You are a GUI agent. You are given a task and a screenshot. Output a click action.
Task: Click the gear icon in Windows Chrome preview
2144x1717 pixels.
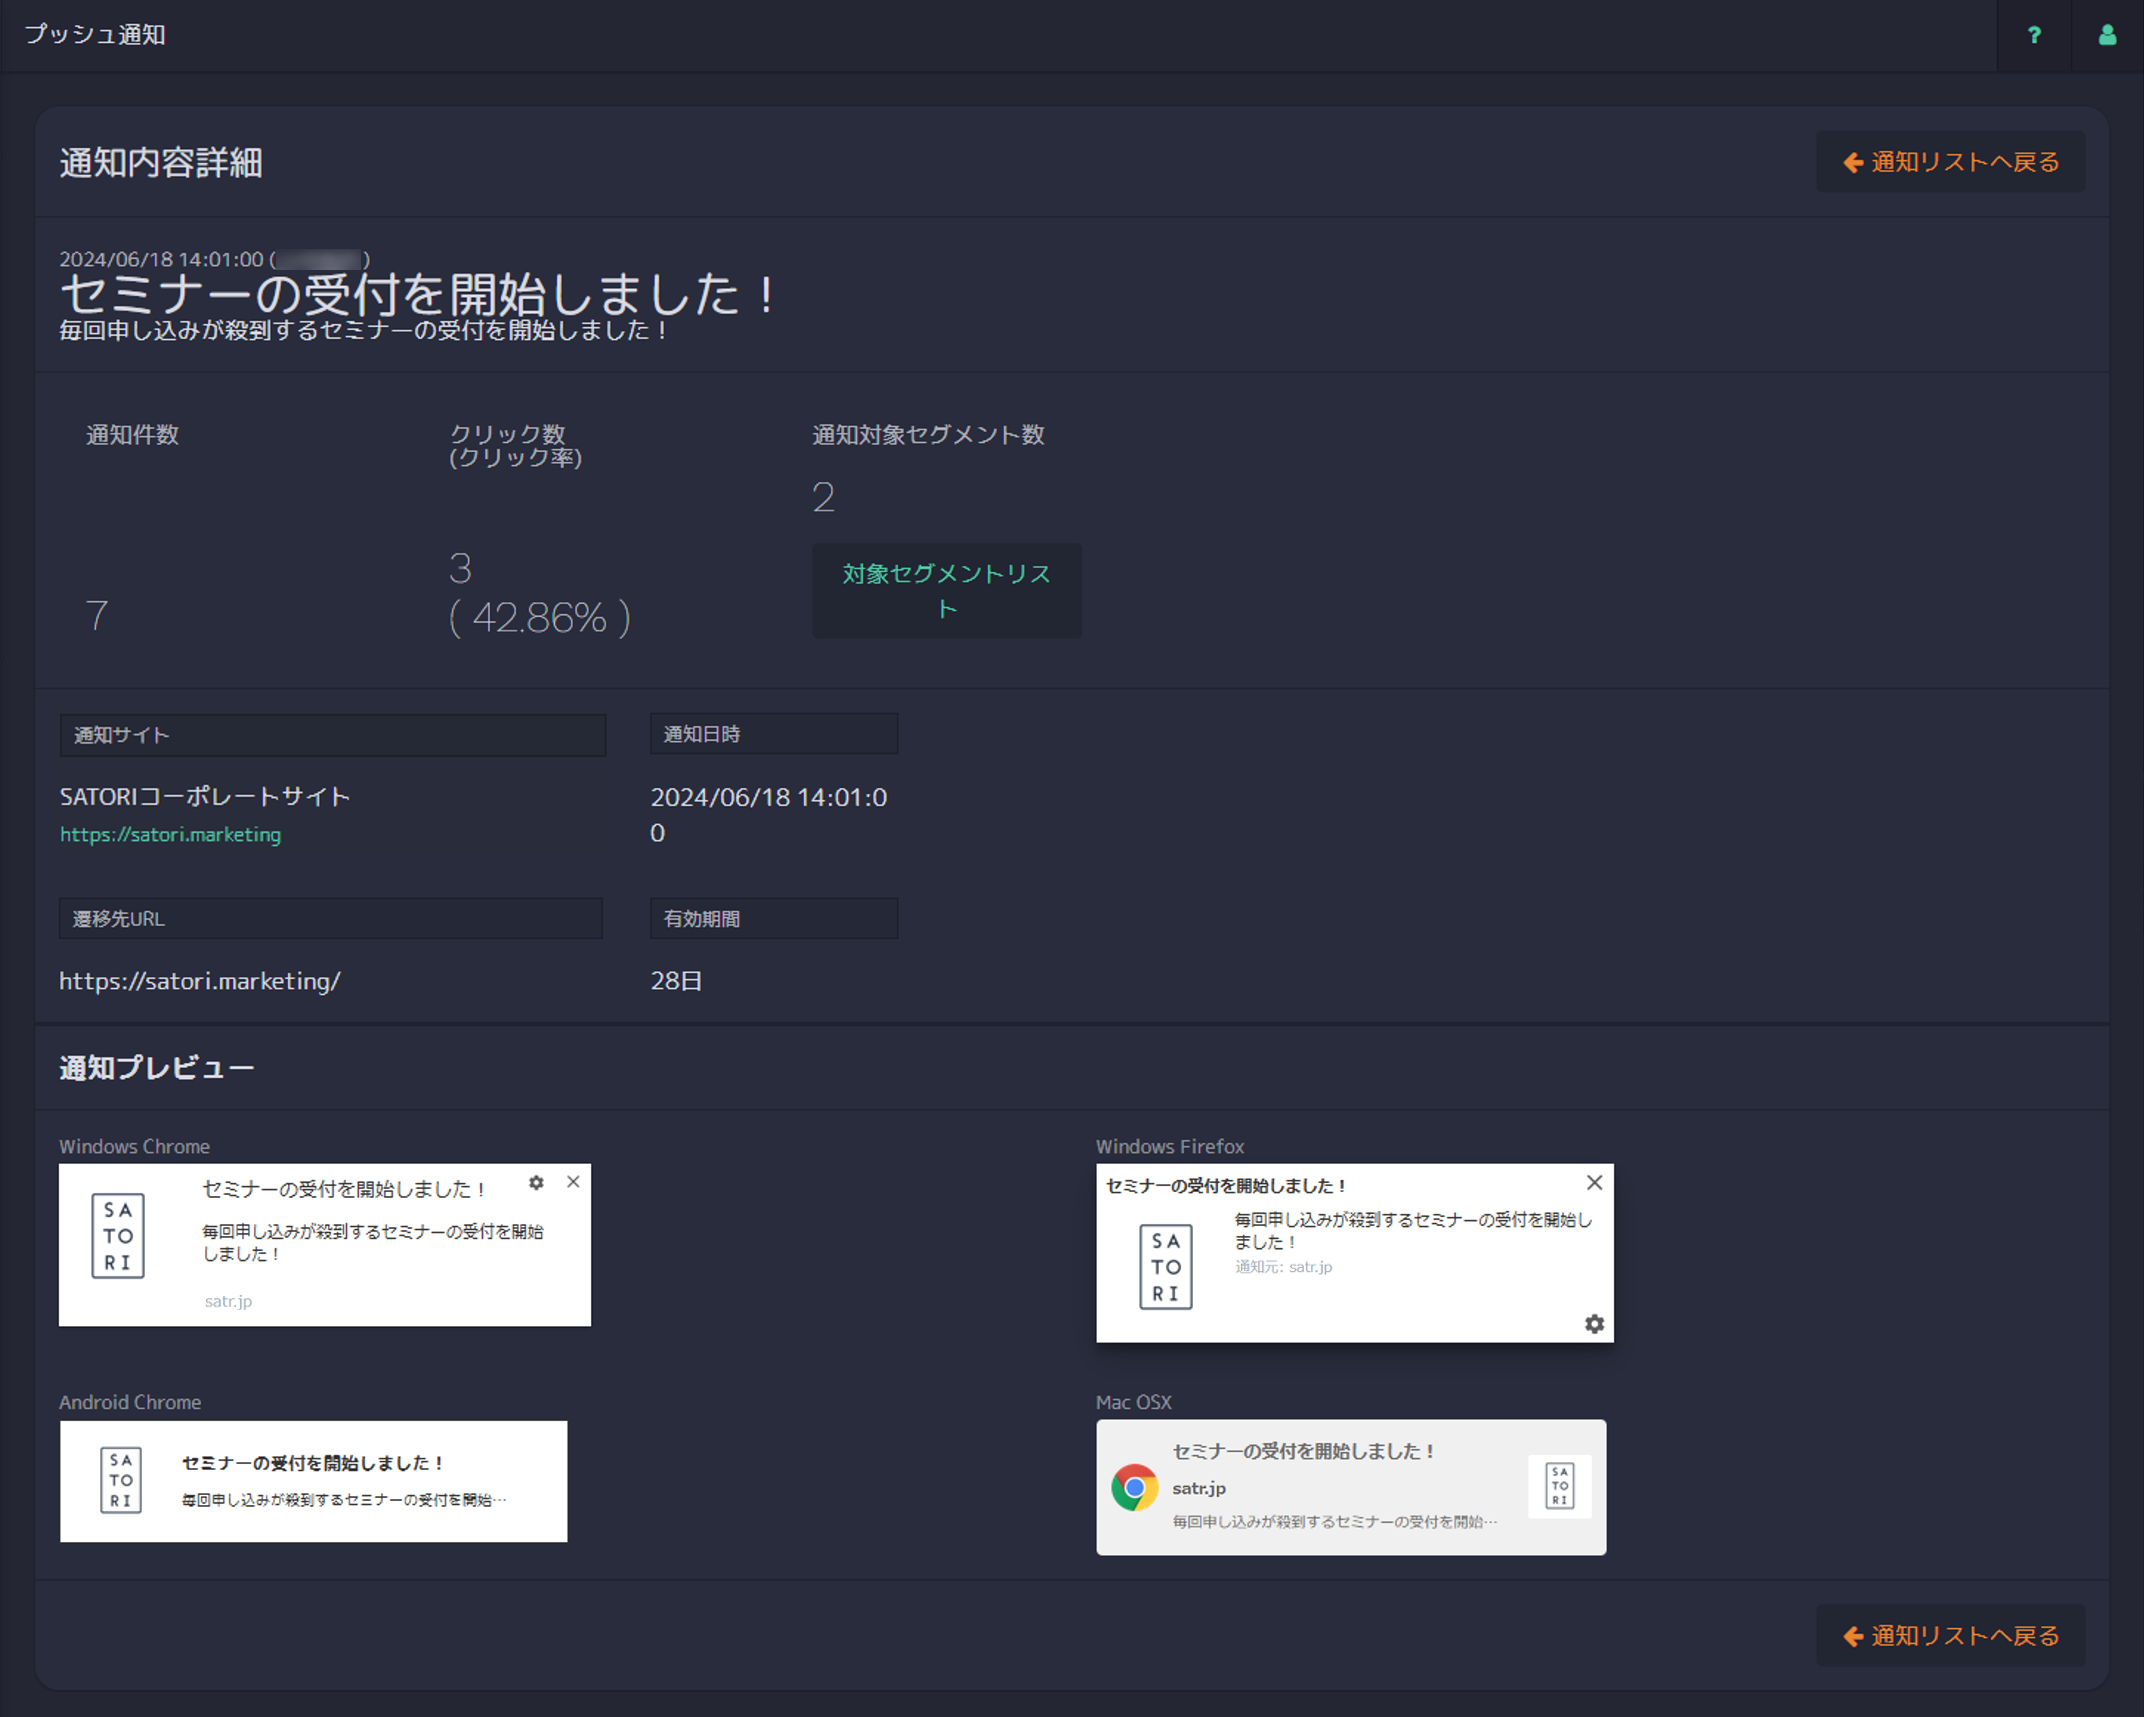tap(536, 1182)
